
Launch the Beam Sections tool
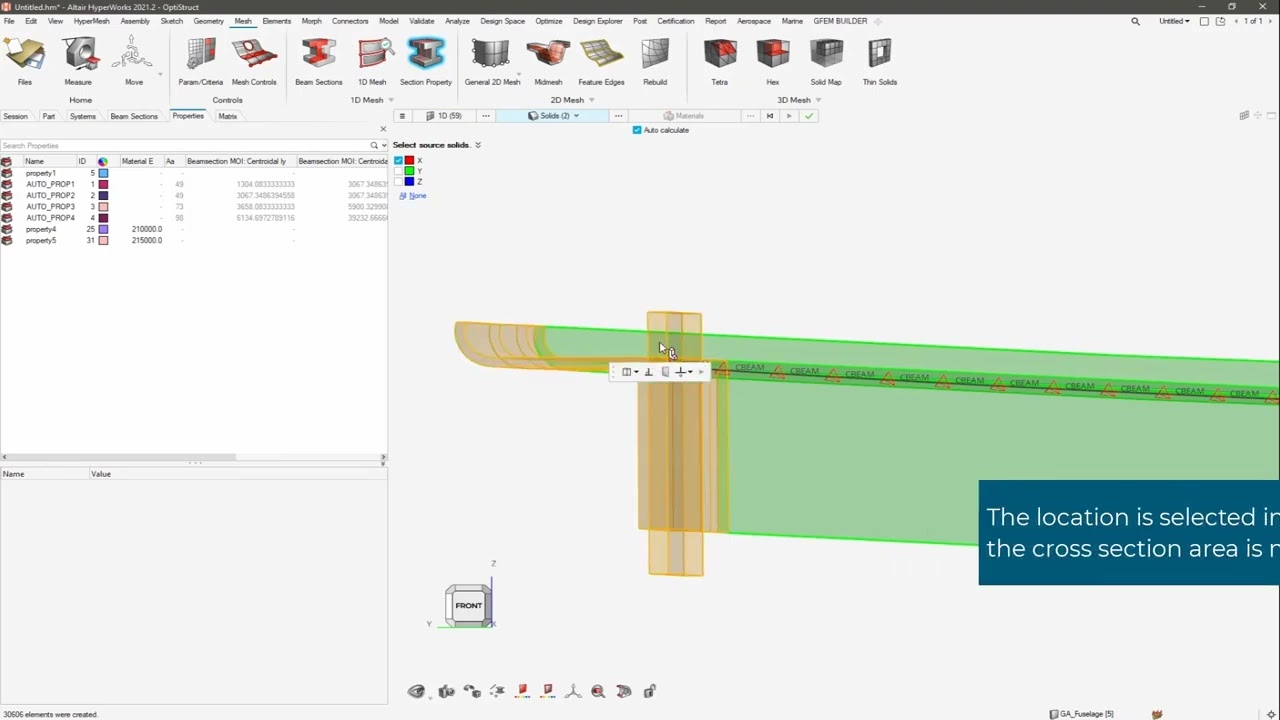(319, 62)
